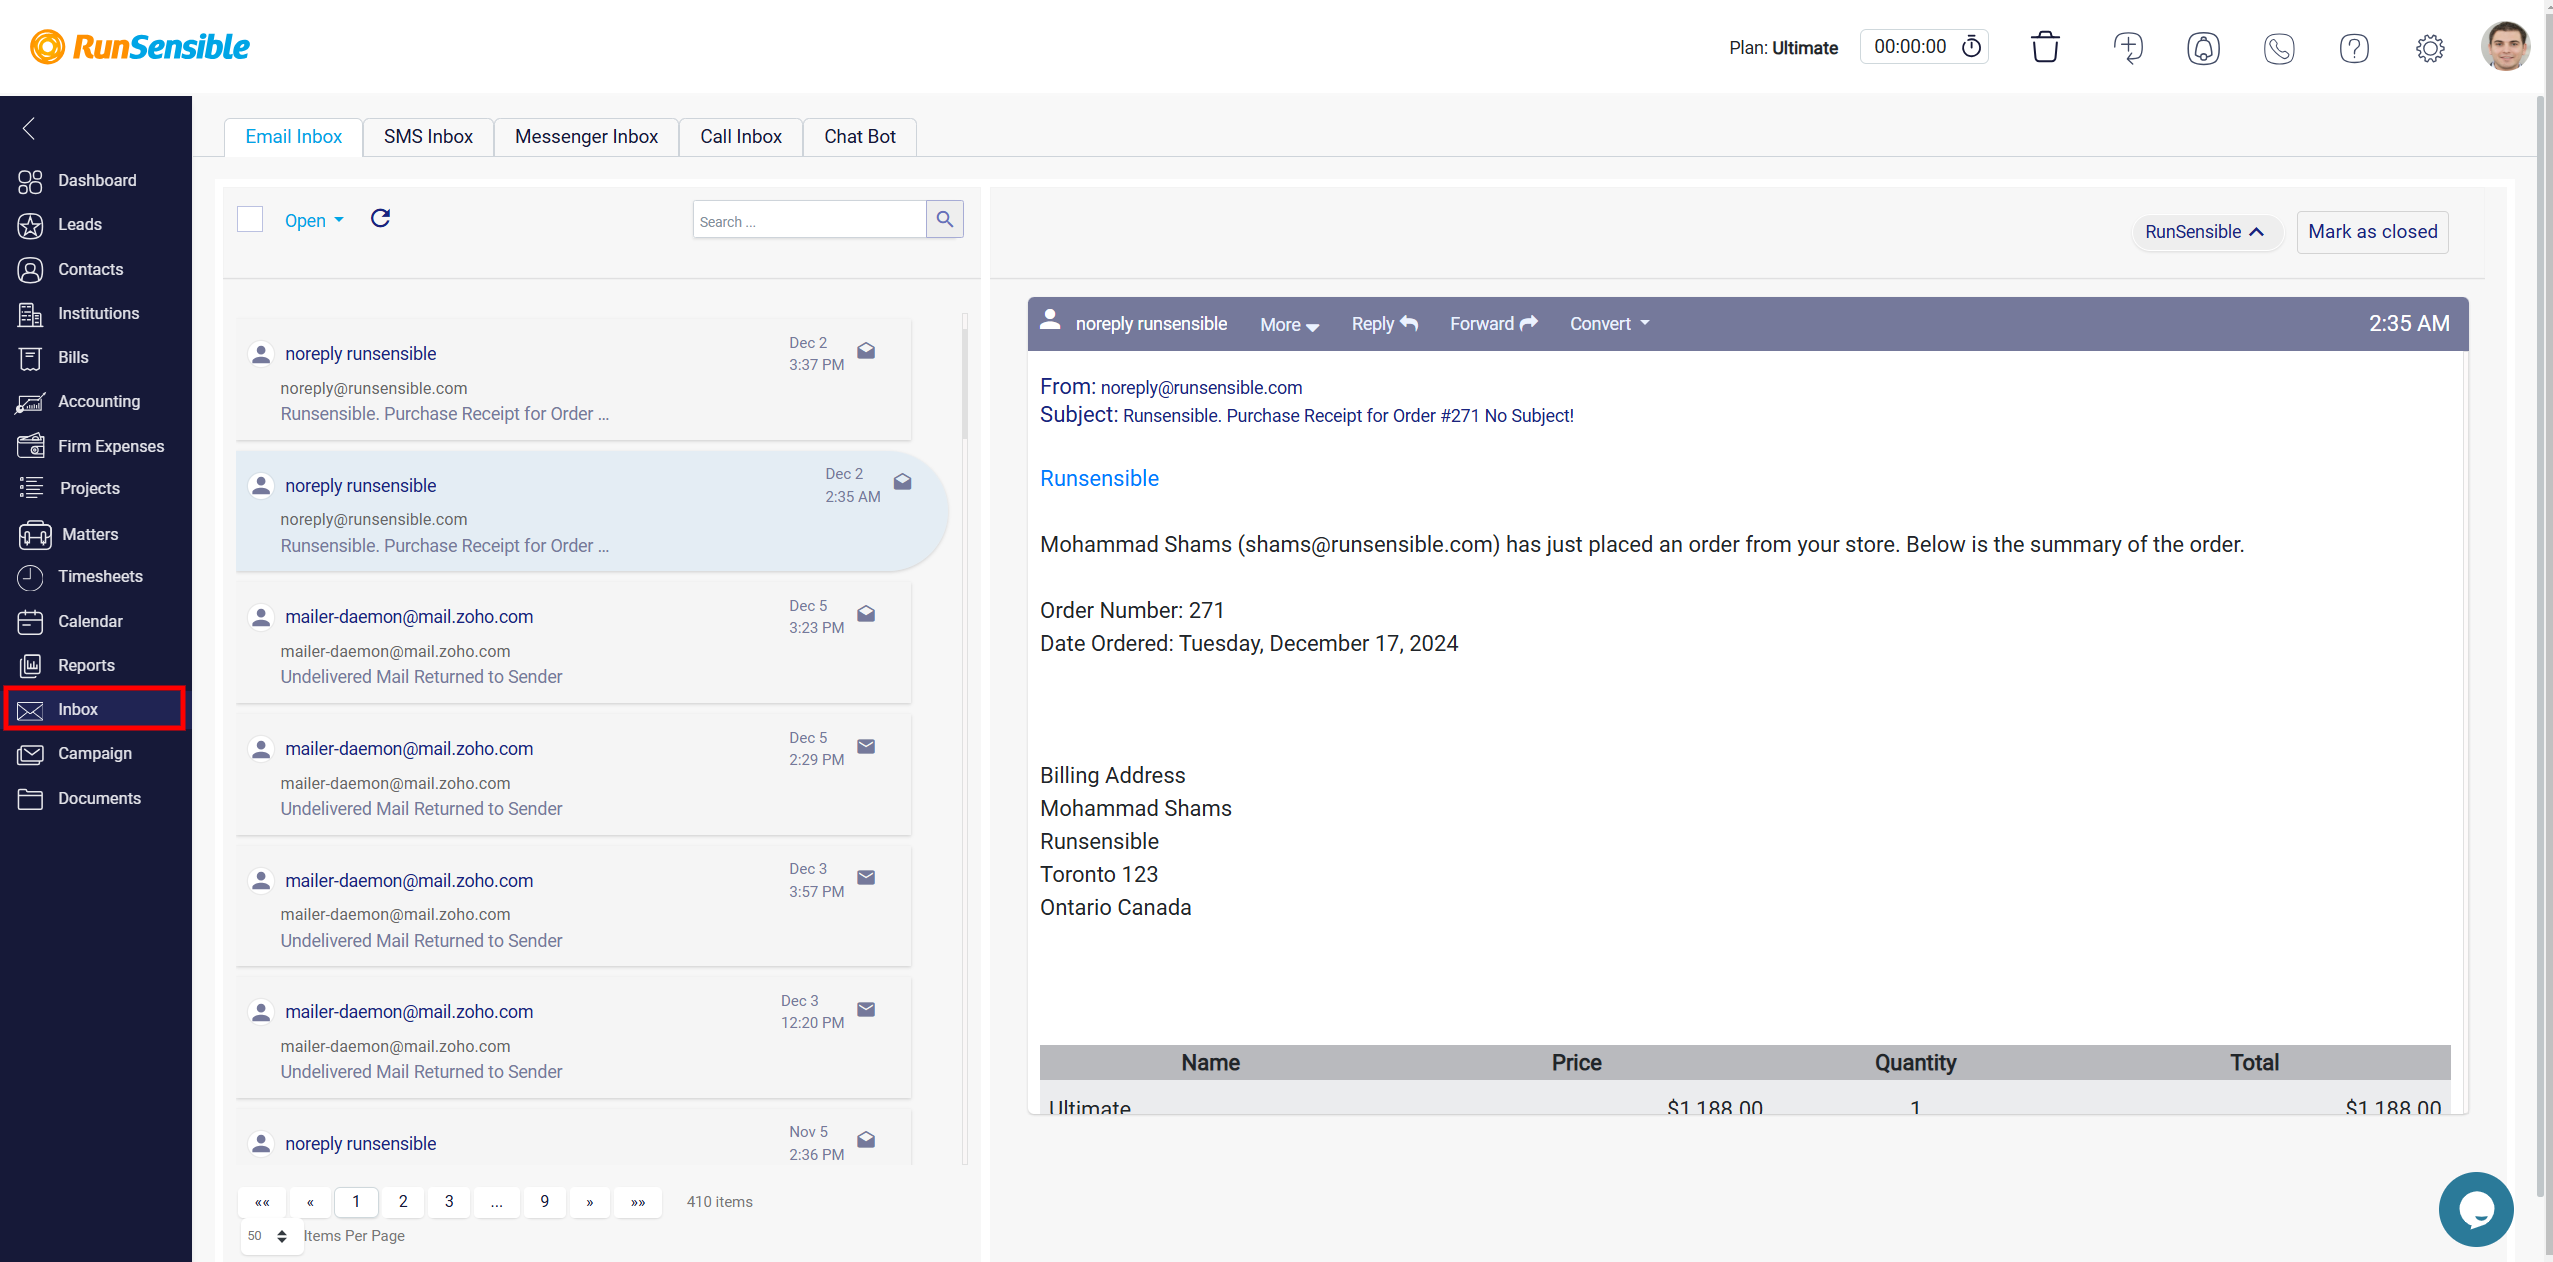This screenshot has height=1262, width=2553.
Task: Select the SMS Inbox tab
Action: coord(427,135)
